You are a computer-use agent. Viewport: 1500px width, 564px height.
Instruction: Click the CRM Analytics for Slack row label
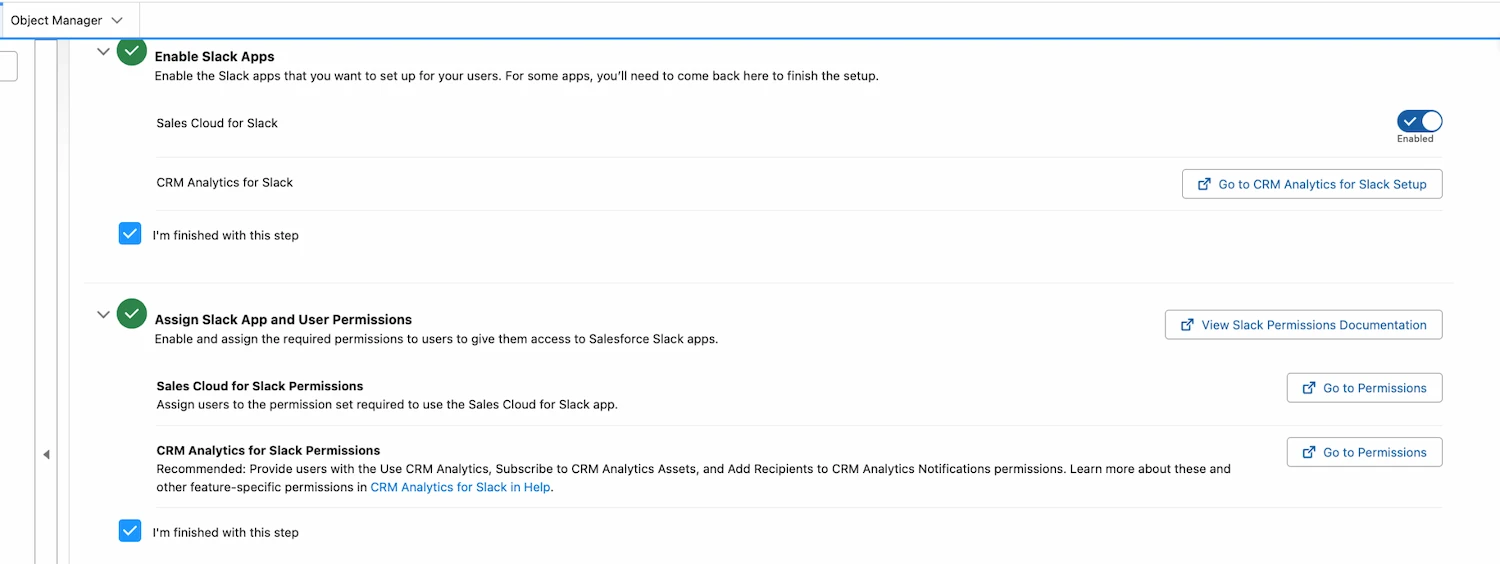[x=225, y=183]
